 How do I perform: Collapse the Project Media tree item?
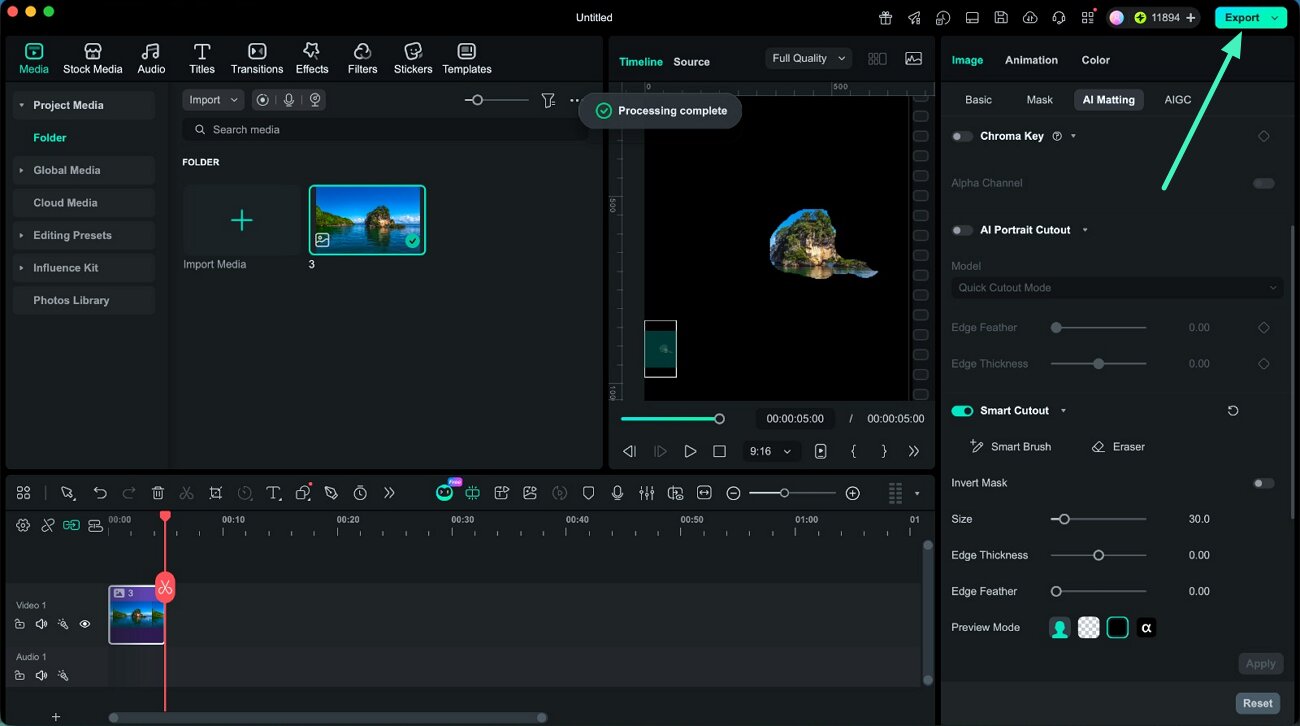21,105
